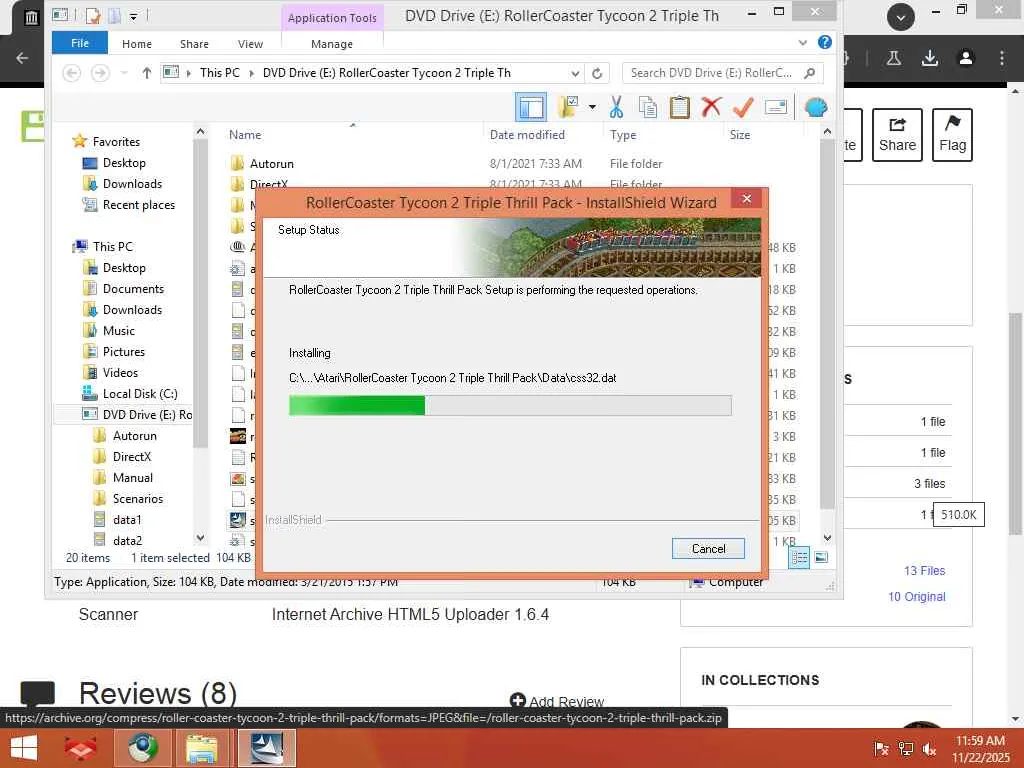Open browser profile account icon
1024x768 pixels.
click(x=965, y=58)
